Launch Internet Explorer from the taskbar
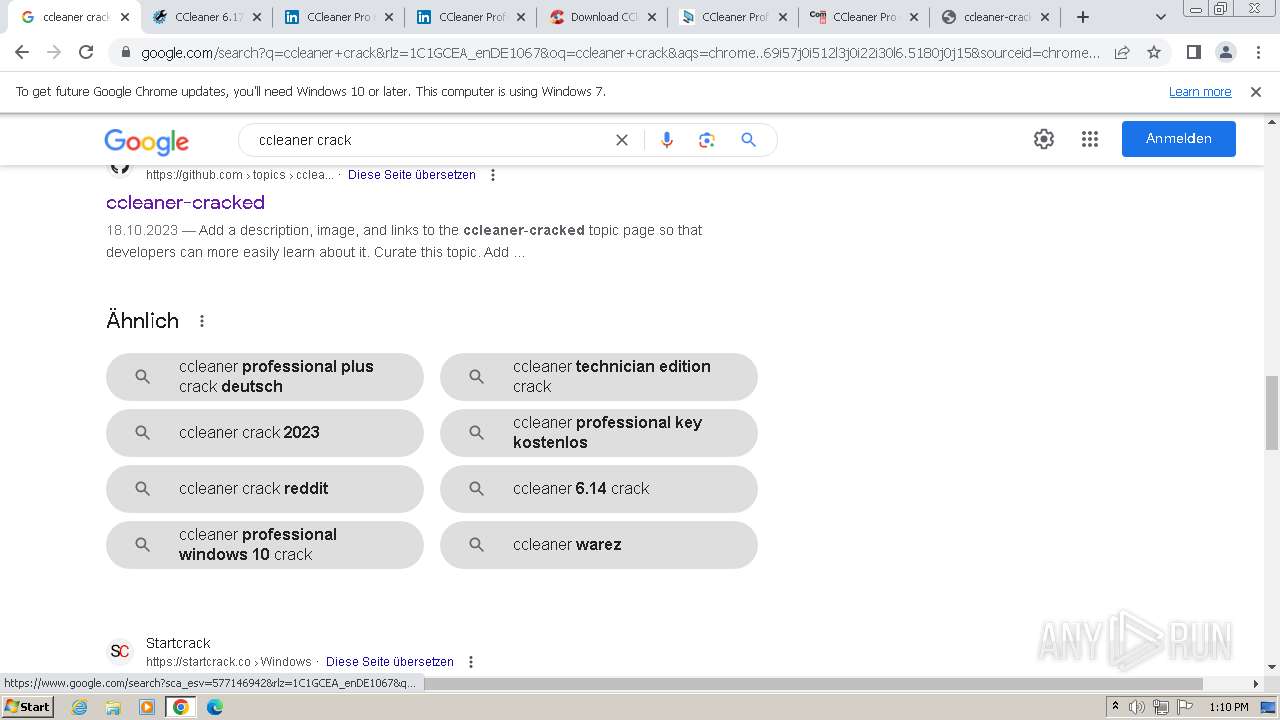This screenshot has width=1280, height=720. point(80,707)
